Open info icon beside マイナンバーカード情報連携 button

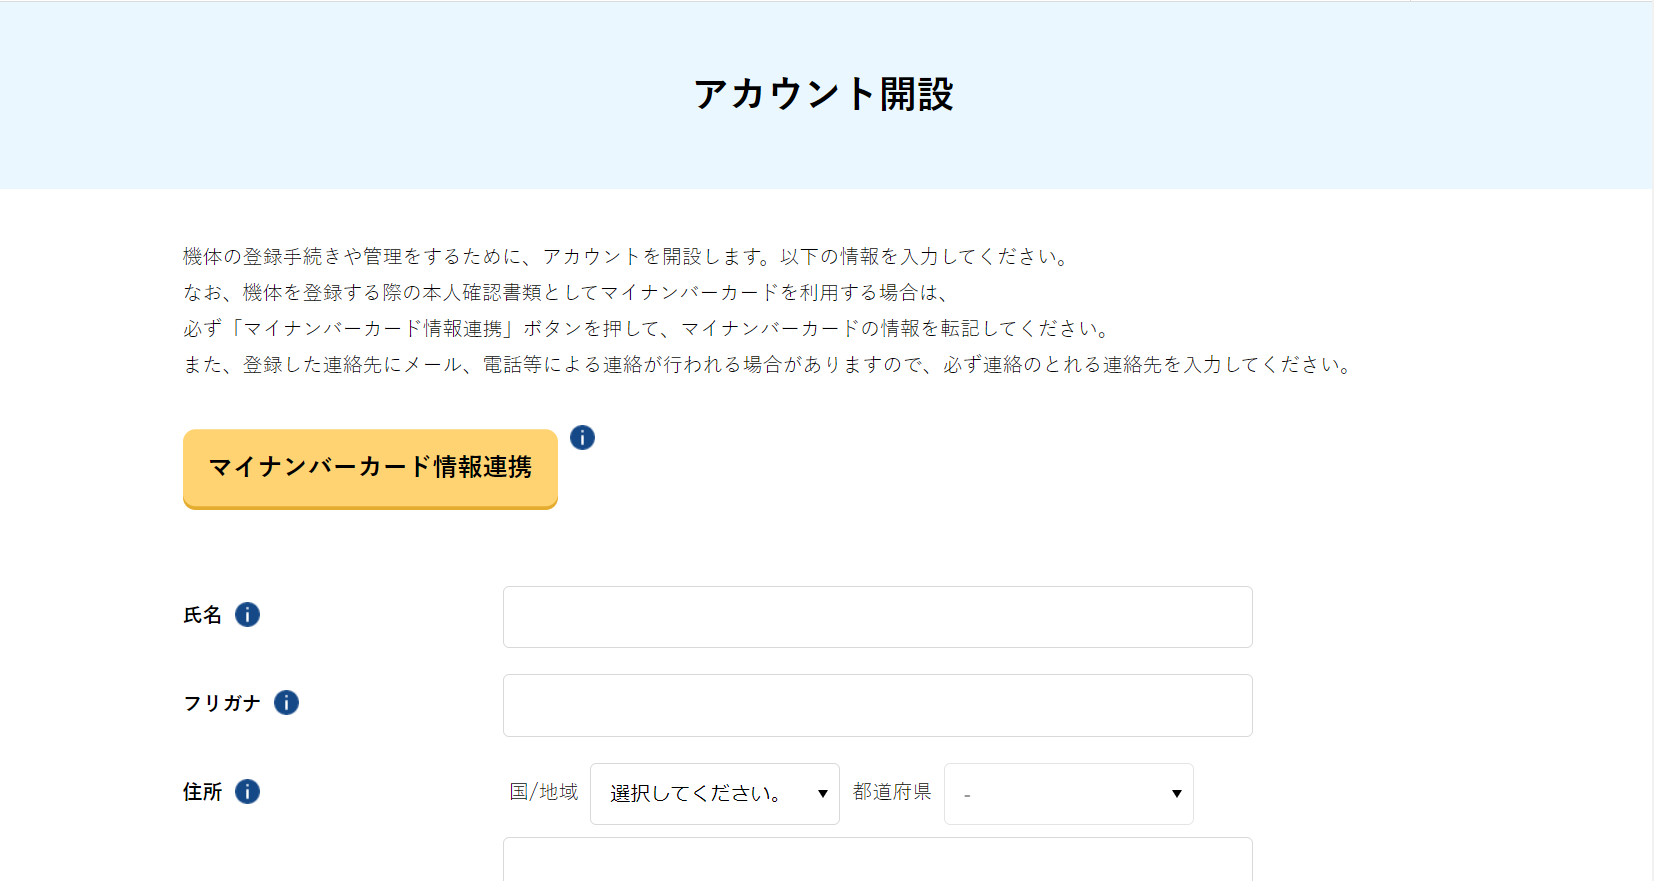pos(582,437)
